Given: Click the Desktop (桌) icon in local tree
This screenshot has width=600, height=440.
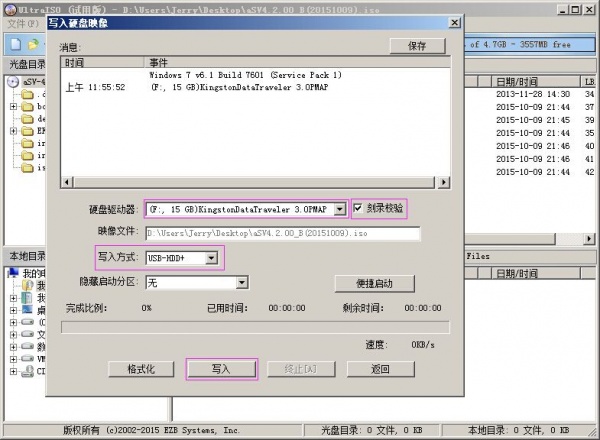Looking at the screenshot, I should pos(27,309).
